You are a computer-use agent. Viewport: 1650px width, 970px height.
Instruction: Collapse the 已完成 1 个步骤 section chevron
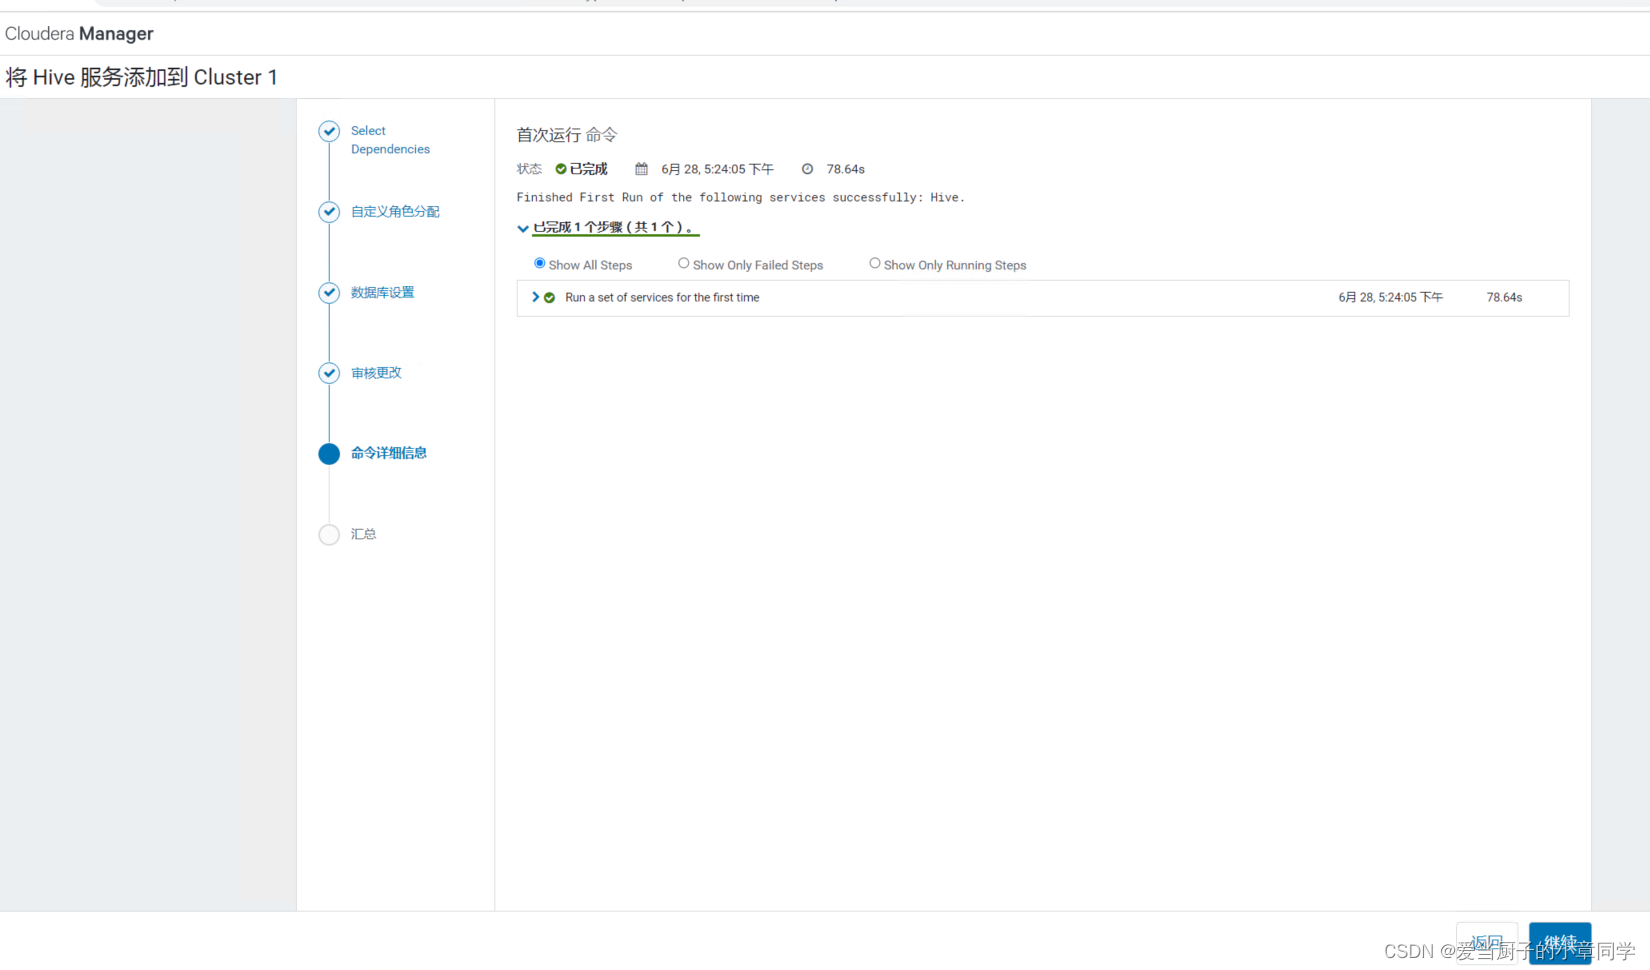(523, 228)
